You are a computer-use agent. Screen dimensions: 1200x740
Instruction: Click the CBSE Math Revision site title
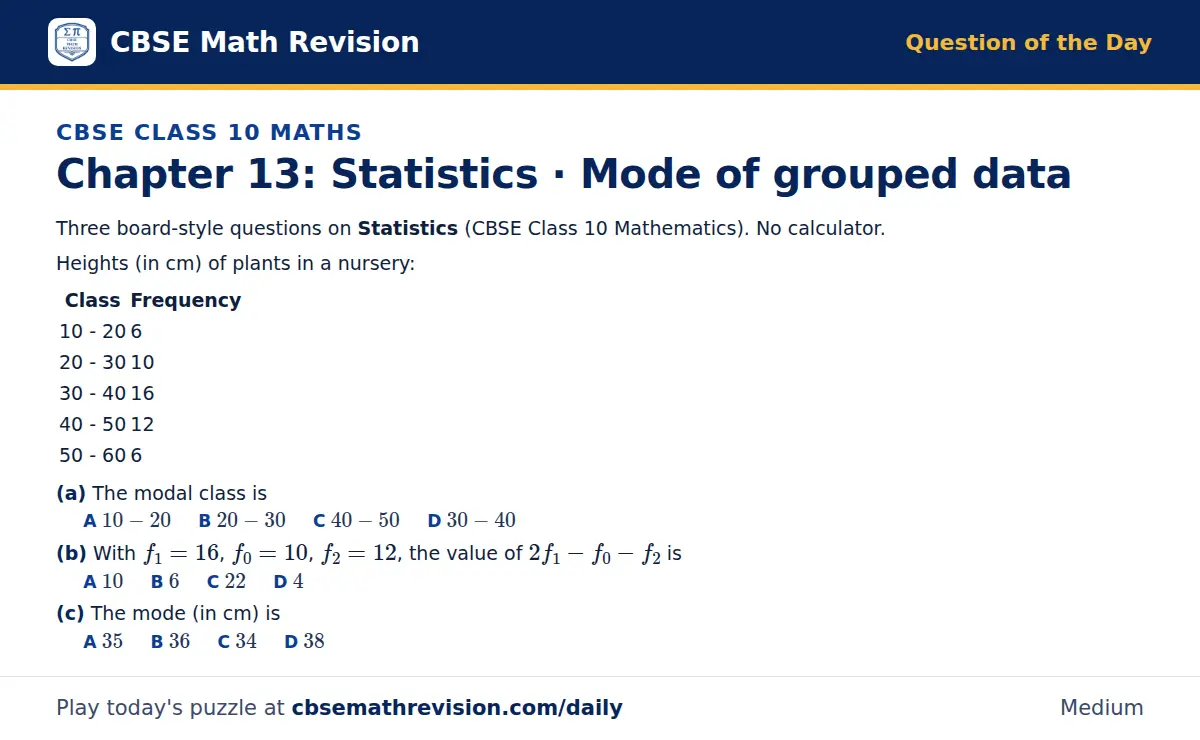point(264,42)
